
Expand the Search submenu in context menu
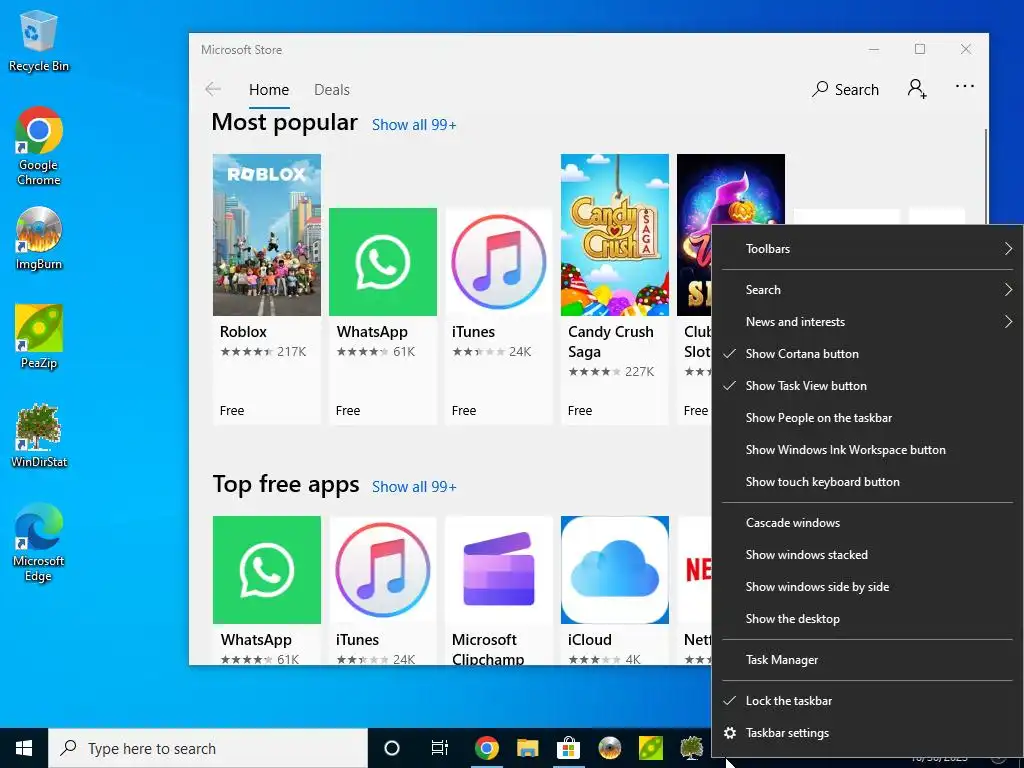point(867,290)
